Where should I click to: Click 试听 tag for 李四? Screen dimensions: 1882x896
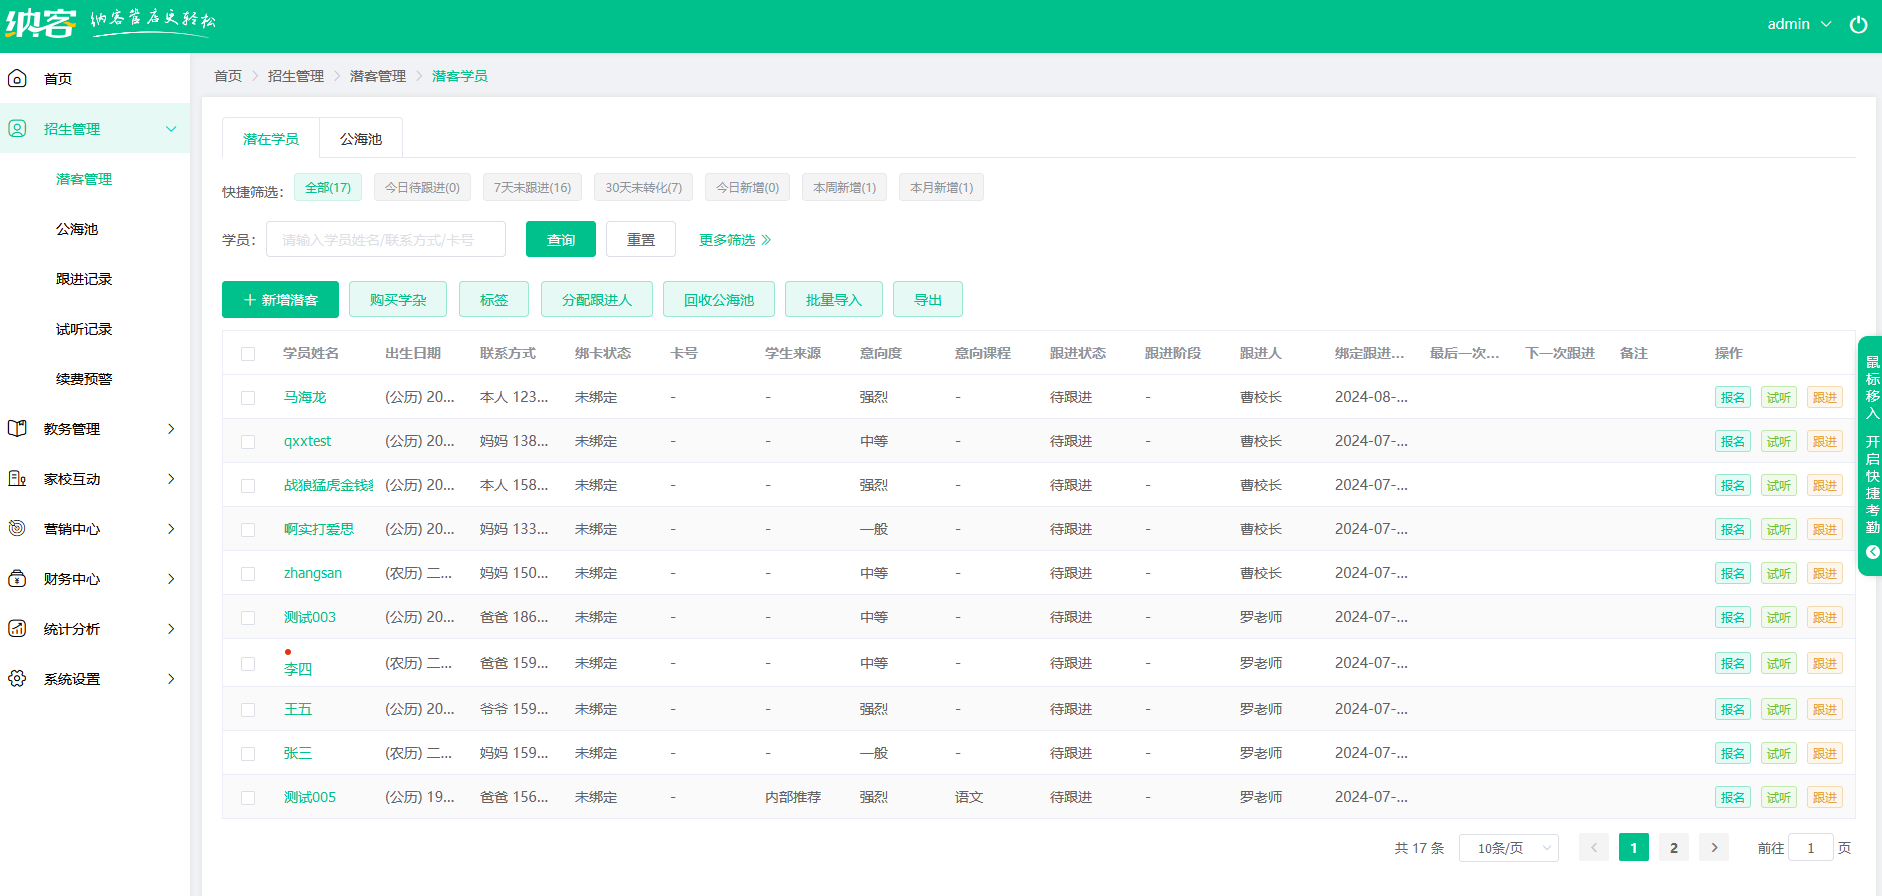1779,663
